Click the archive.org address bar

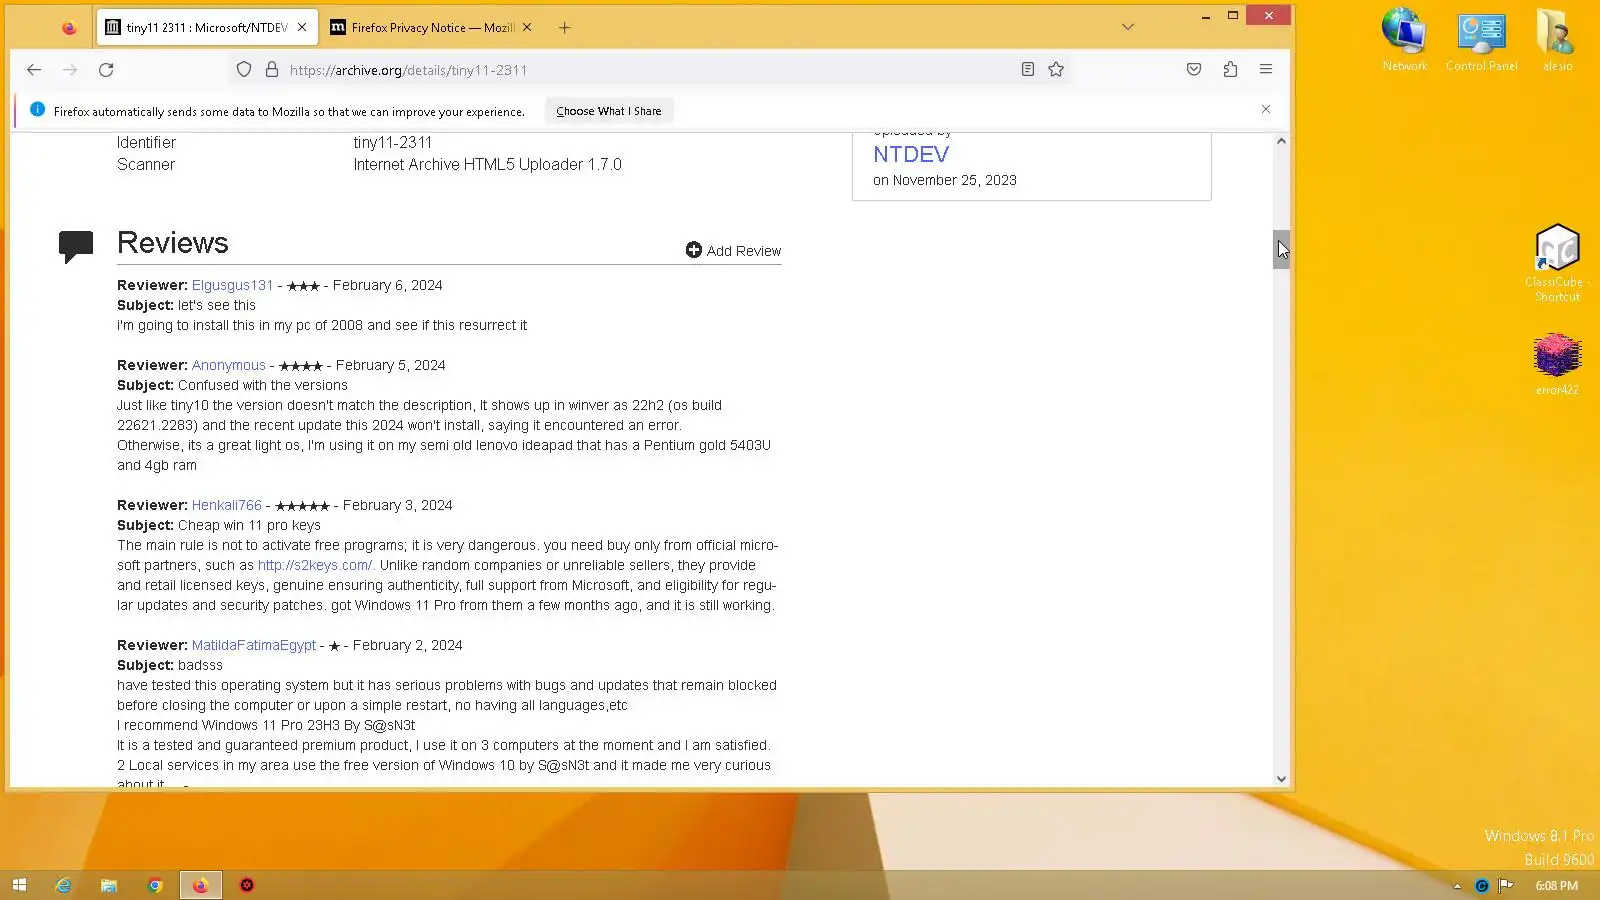pos(650,70)
